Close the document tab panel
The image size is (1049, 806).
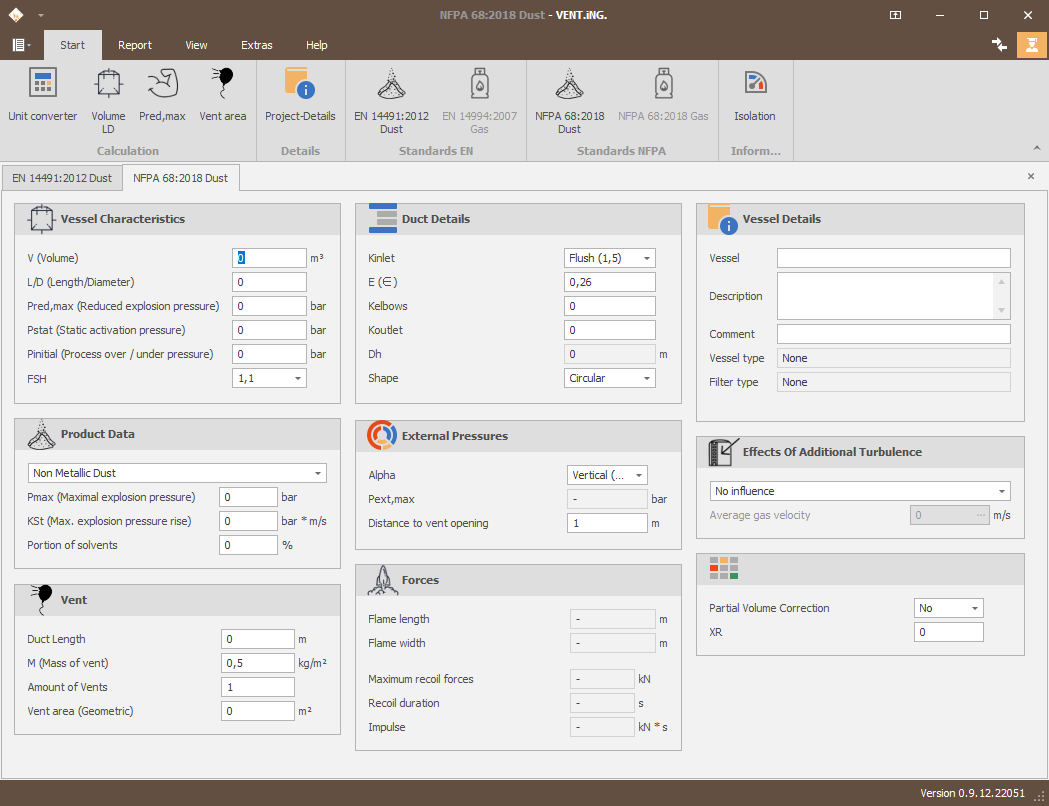coord(1031,177)
